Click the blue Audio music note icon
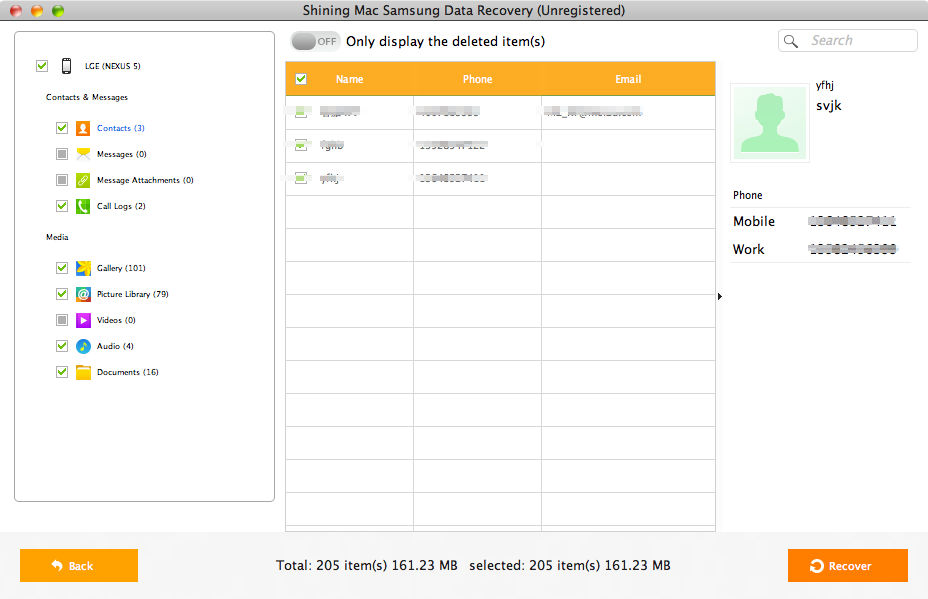 83,346
